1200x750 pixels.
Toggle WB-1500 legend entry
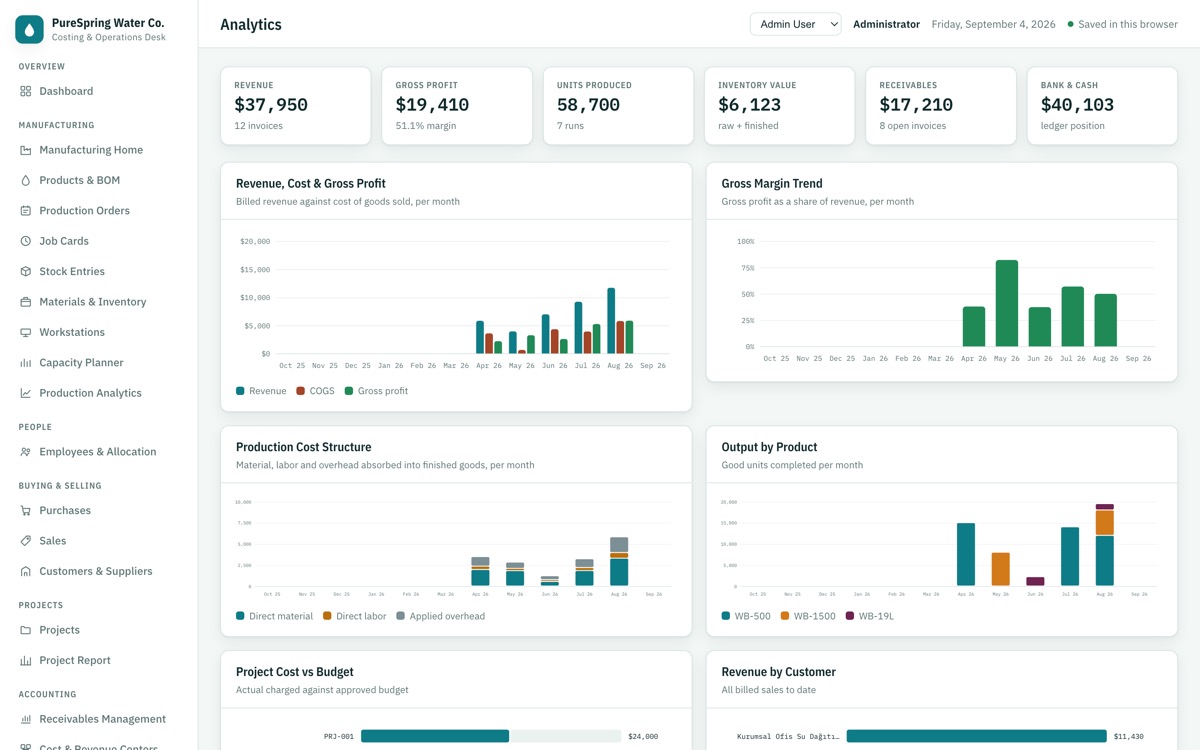click(x=808, y=616)
